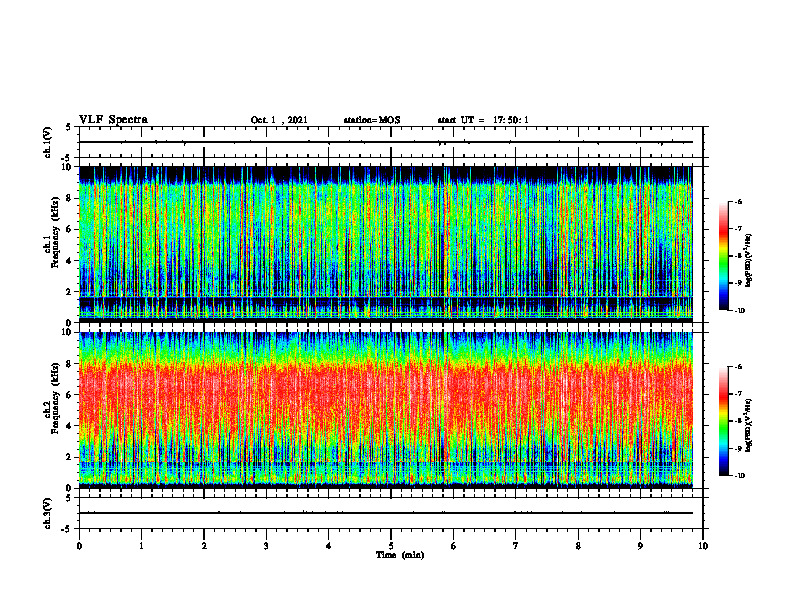Image resolution: width=792 pixels, height=612 pixels.
Task: Click the ch.2 spectrogram color bar
Action: coord(724,421)
